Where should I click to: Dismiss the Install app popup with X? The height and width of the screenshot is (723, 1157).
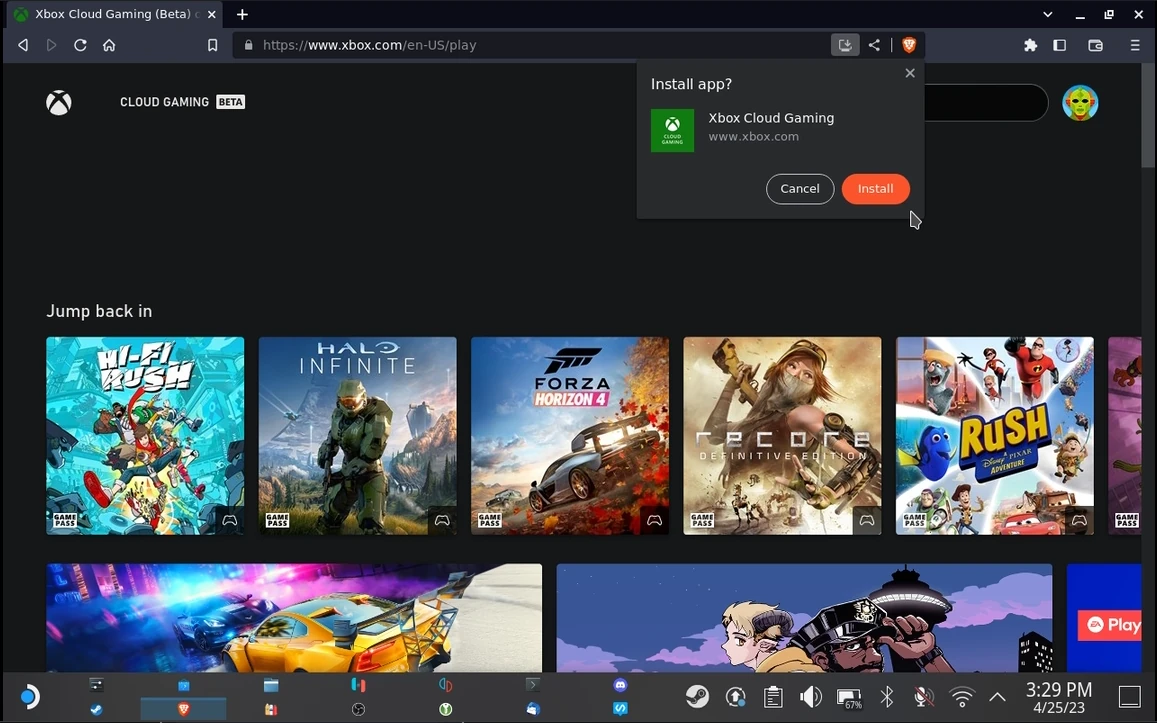pos(910,73)
